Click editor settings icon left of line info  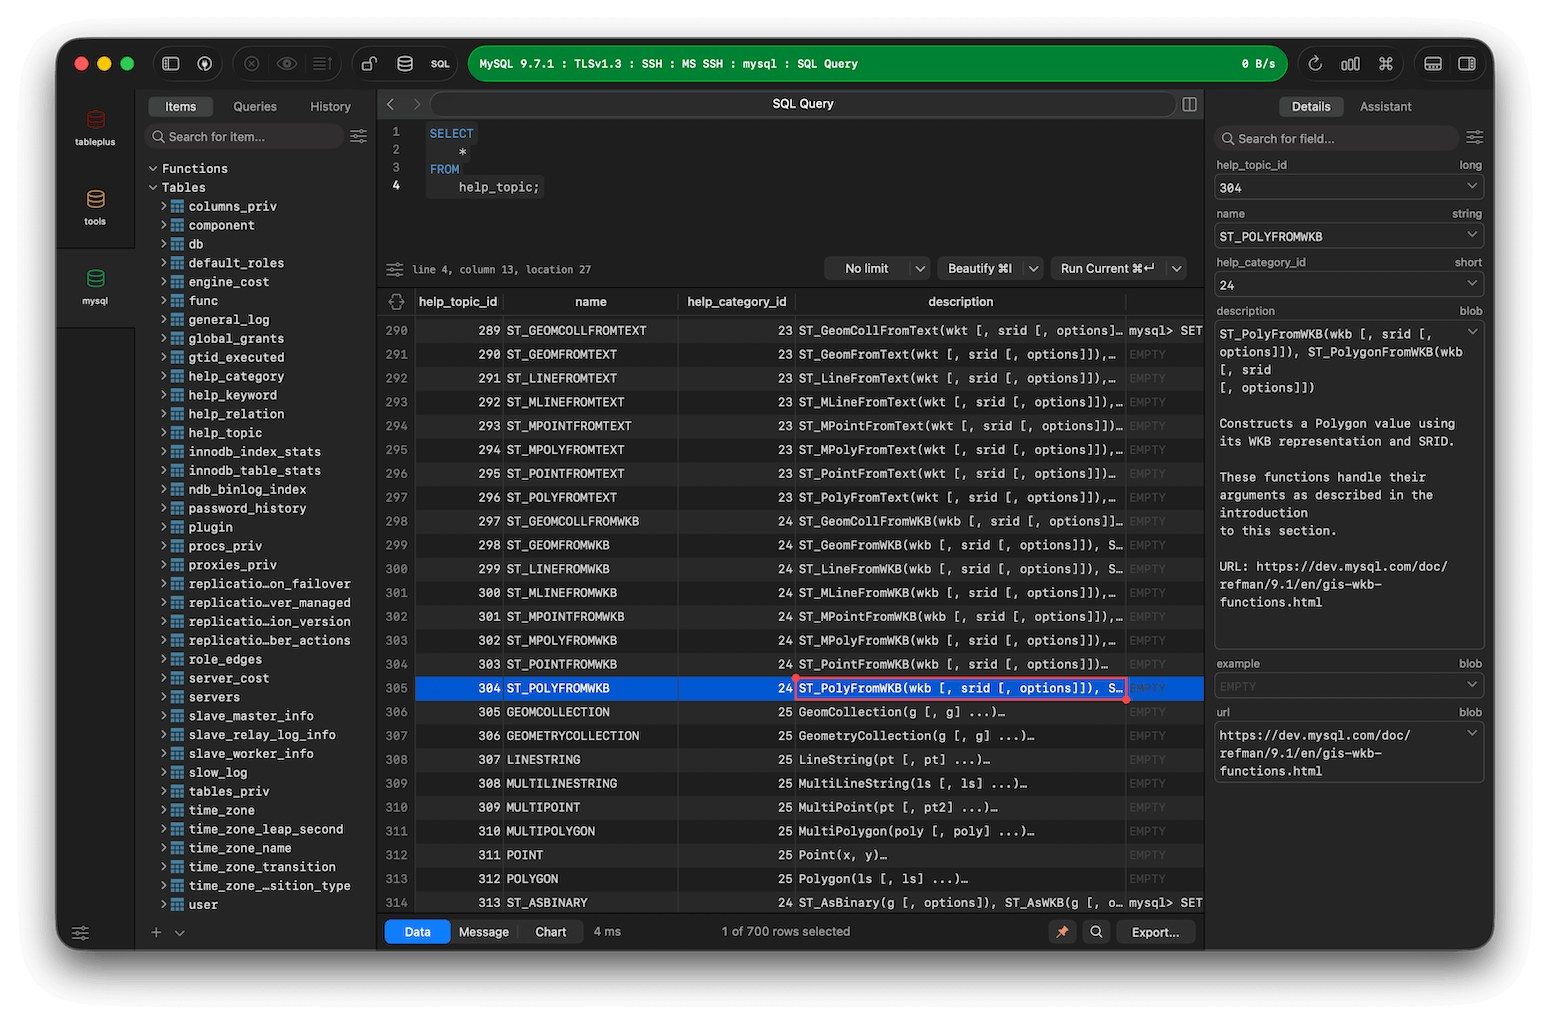pos(395,269)
